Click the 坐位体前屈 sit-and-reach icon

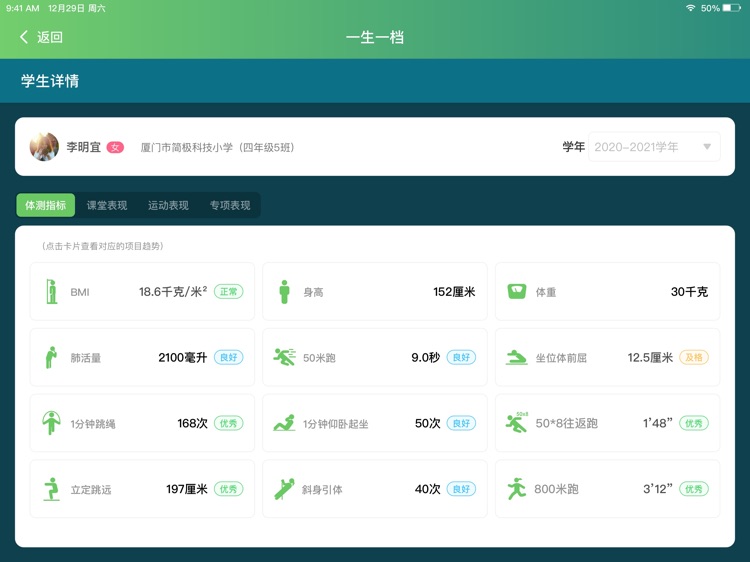(517, 357)
